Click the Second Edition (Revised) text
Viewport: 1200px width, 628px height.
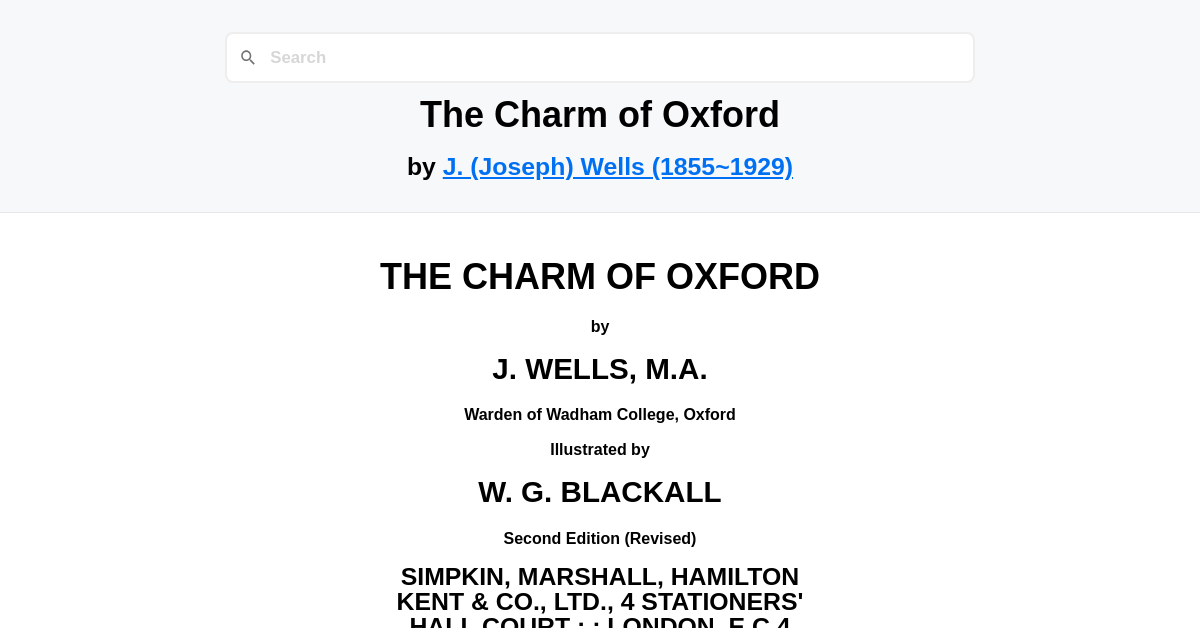[x=600, y=538]
